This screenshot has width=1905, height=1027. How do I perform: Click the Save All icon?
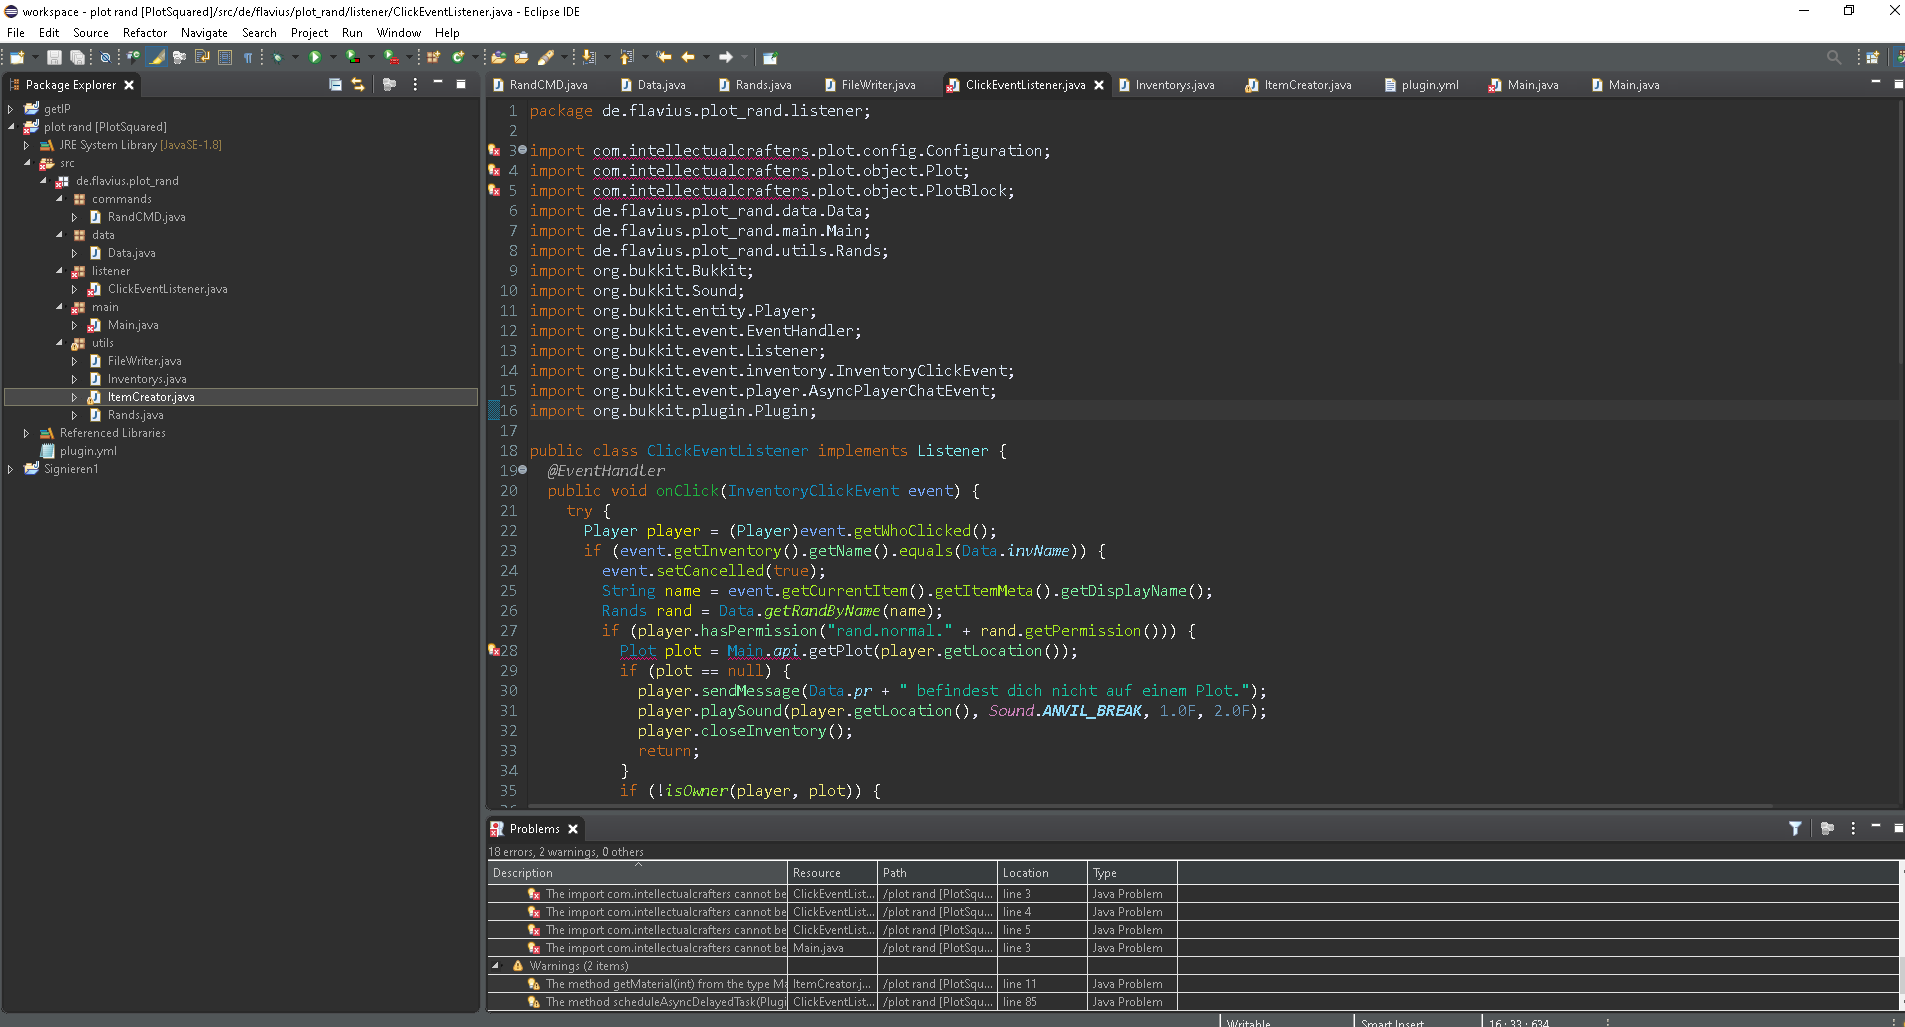pyautogui.click(x=77, y=57)
